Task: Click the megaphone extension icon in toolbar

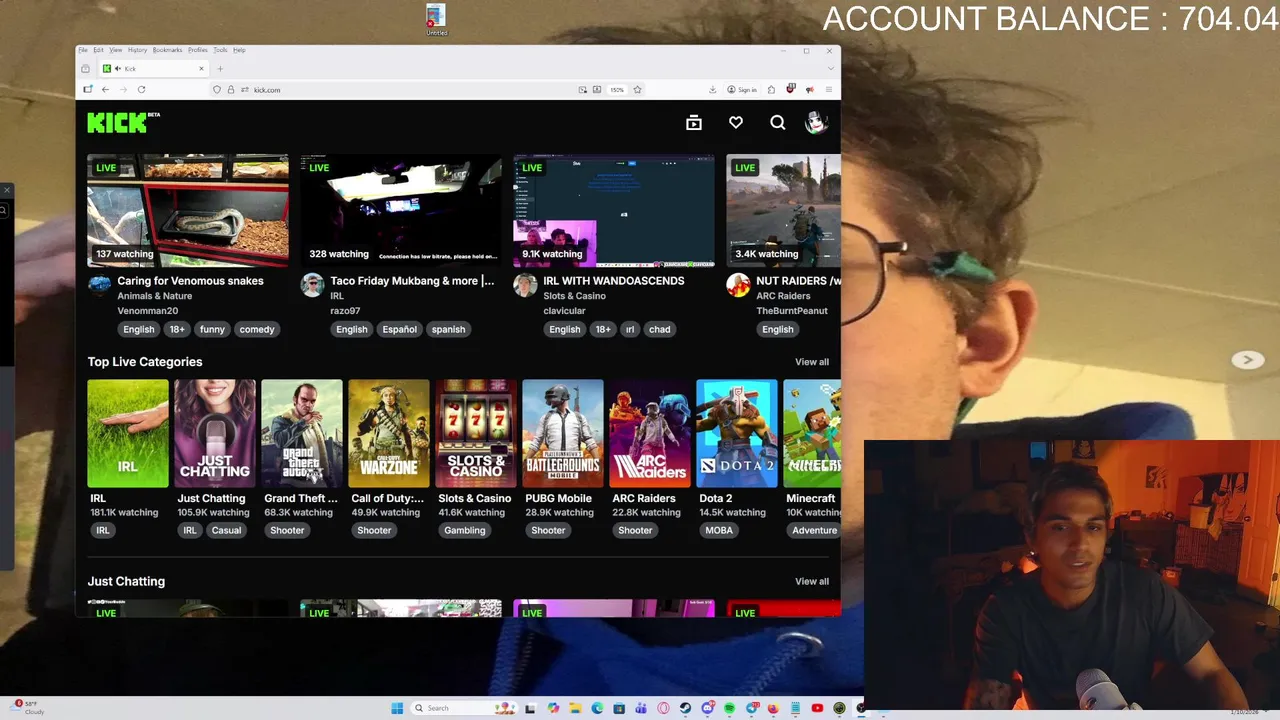Action: pyautogui.click(x=809, y=90)
